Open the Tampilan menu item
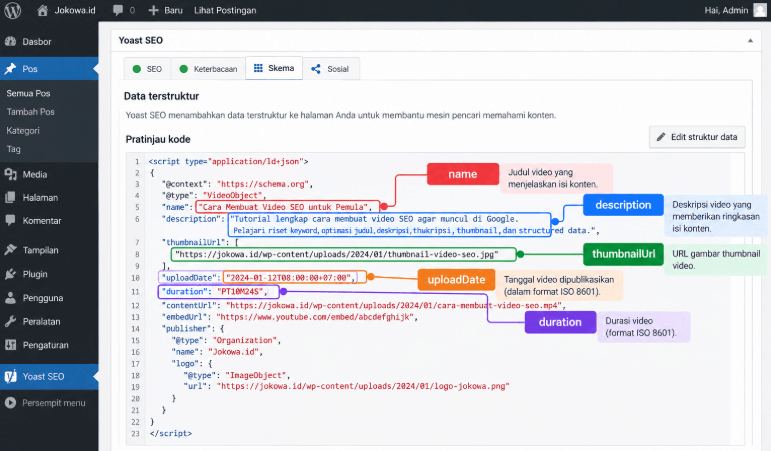771x451 pixels. (49, 250)
